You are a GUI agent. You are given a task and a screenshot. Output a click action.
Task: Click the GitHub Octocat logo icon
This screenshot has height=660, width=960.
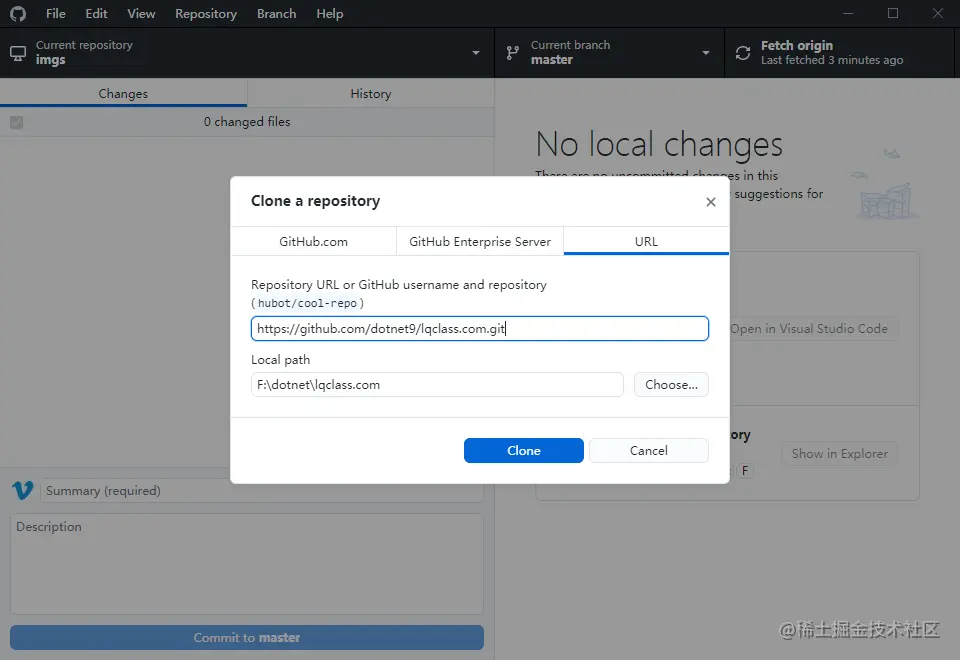point(18,13)
